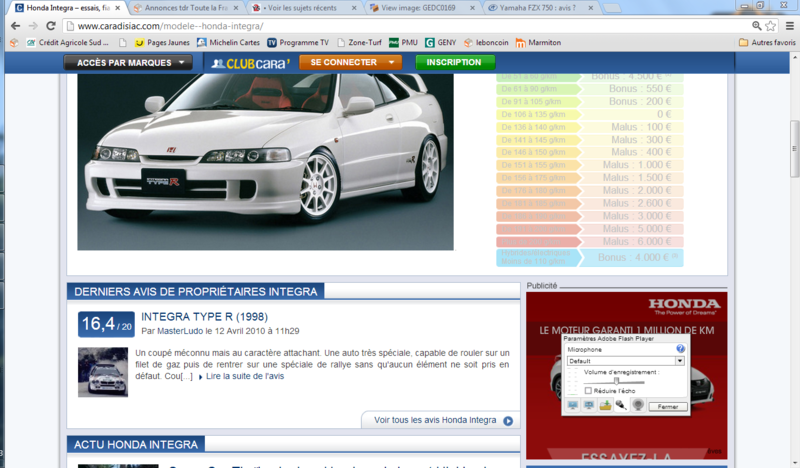The image size is (800, 468).
Task: Open the Pages Jaunes bookmark
Action: 162,43
